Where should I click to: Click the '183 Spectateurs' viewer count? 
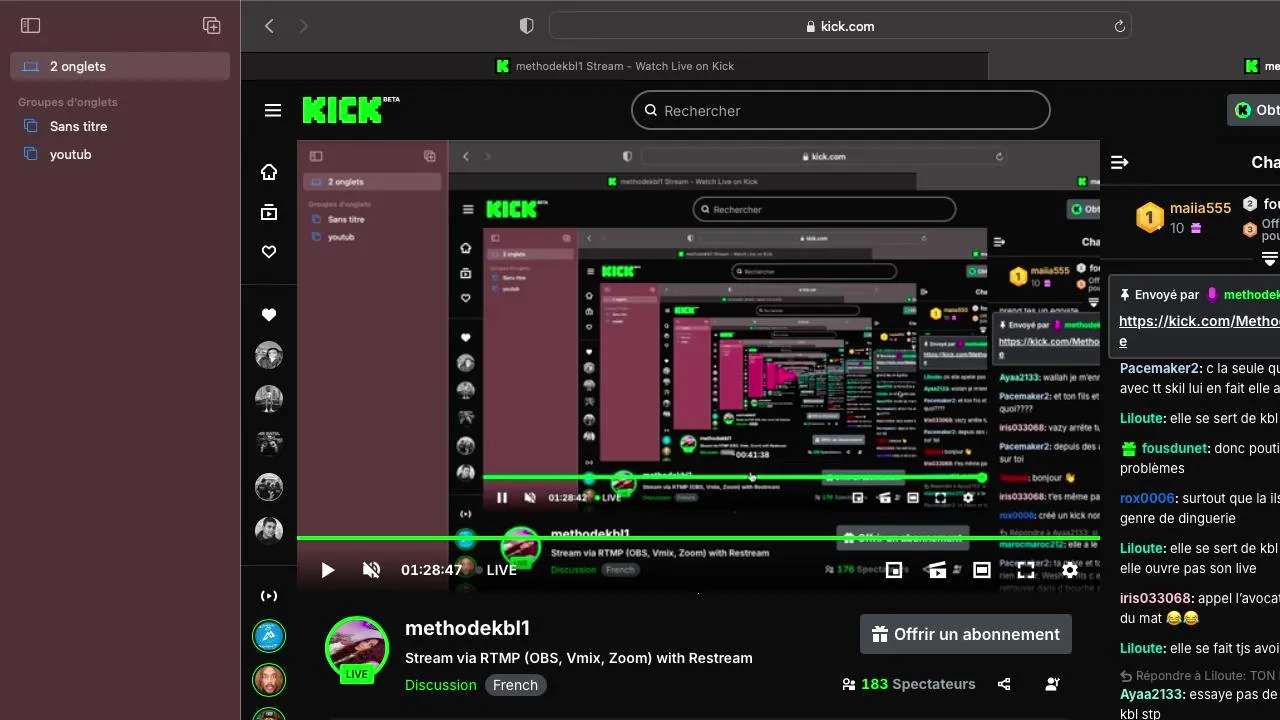pos(908,684)
